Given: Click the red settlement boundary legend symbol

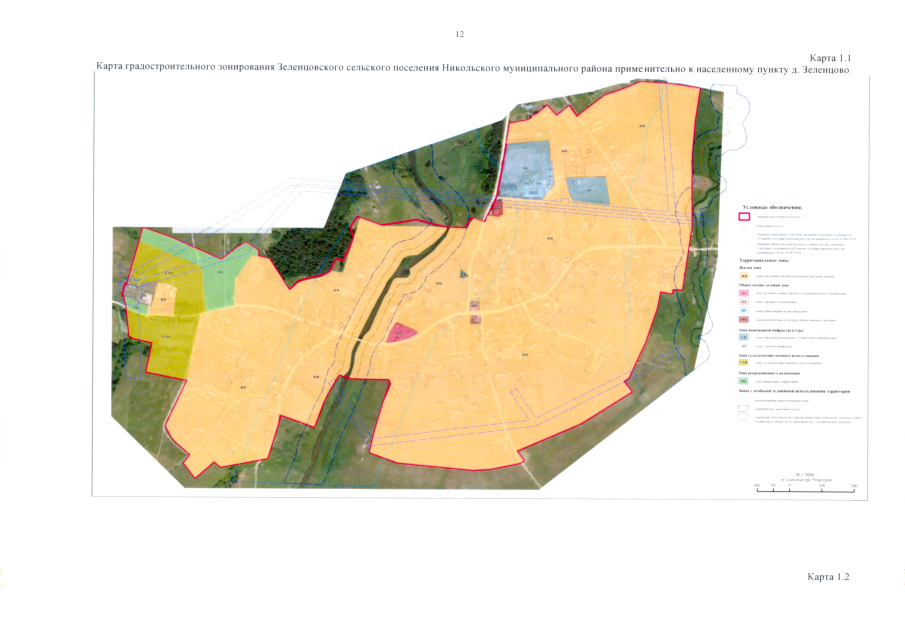Looking at the screenshot, I should pos(743,216).
